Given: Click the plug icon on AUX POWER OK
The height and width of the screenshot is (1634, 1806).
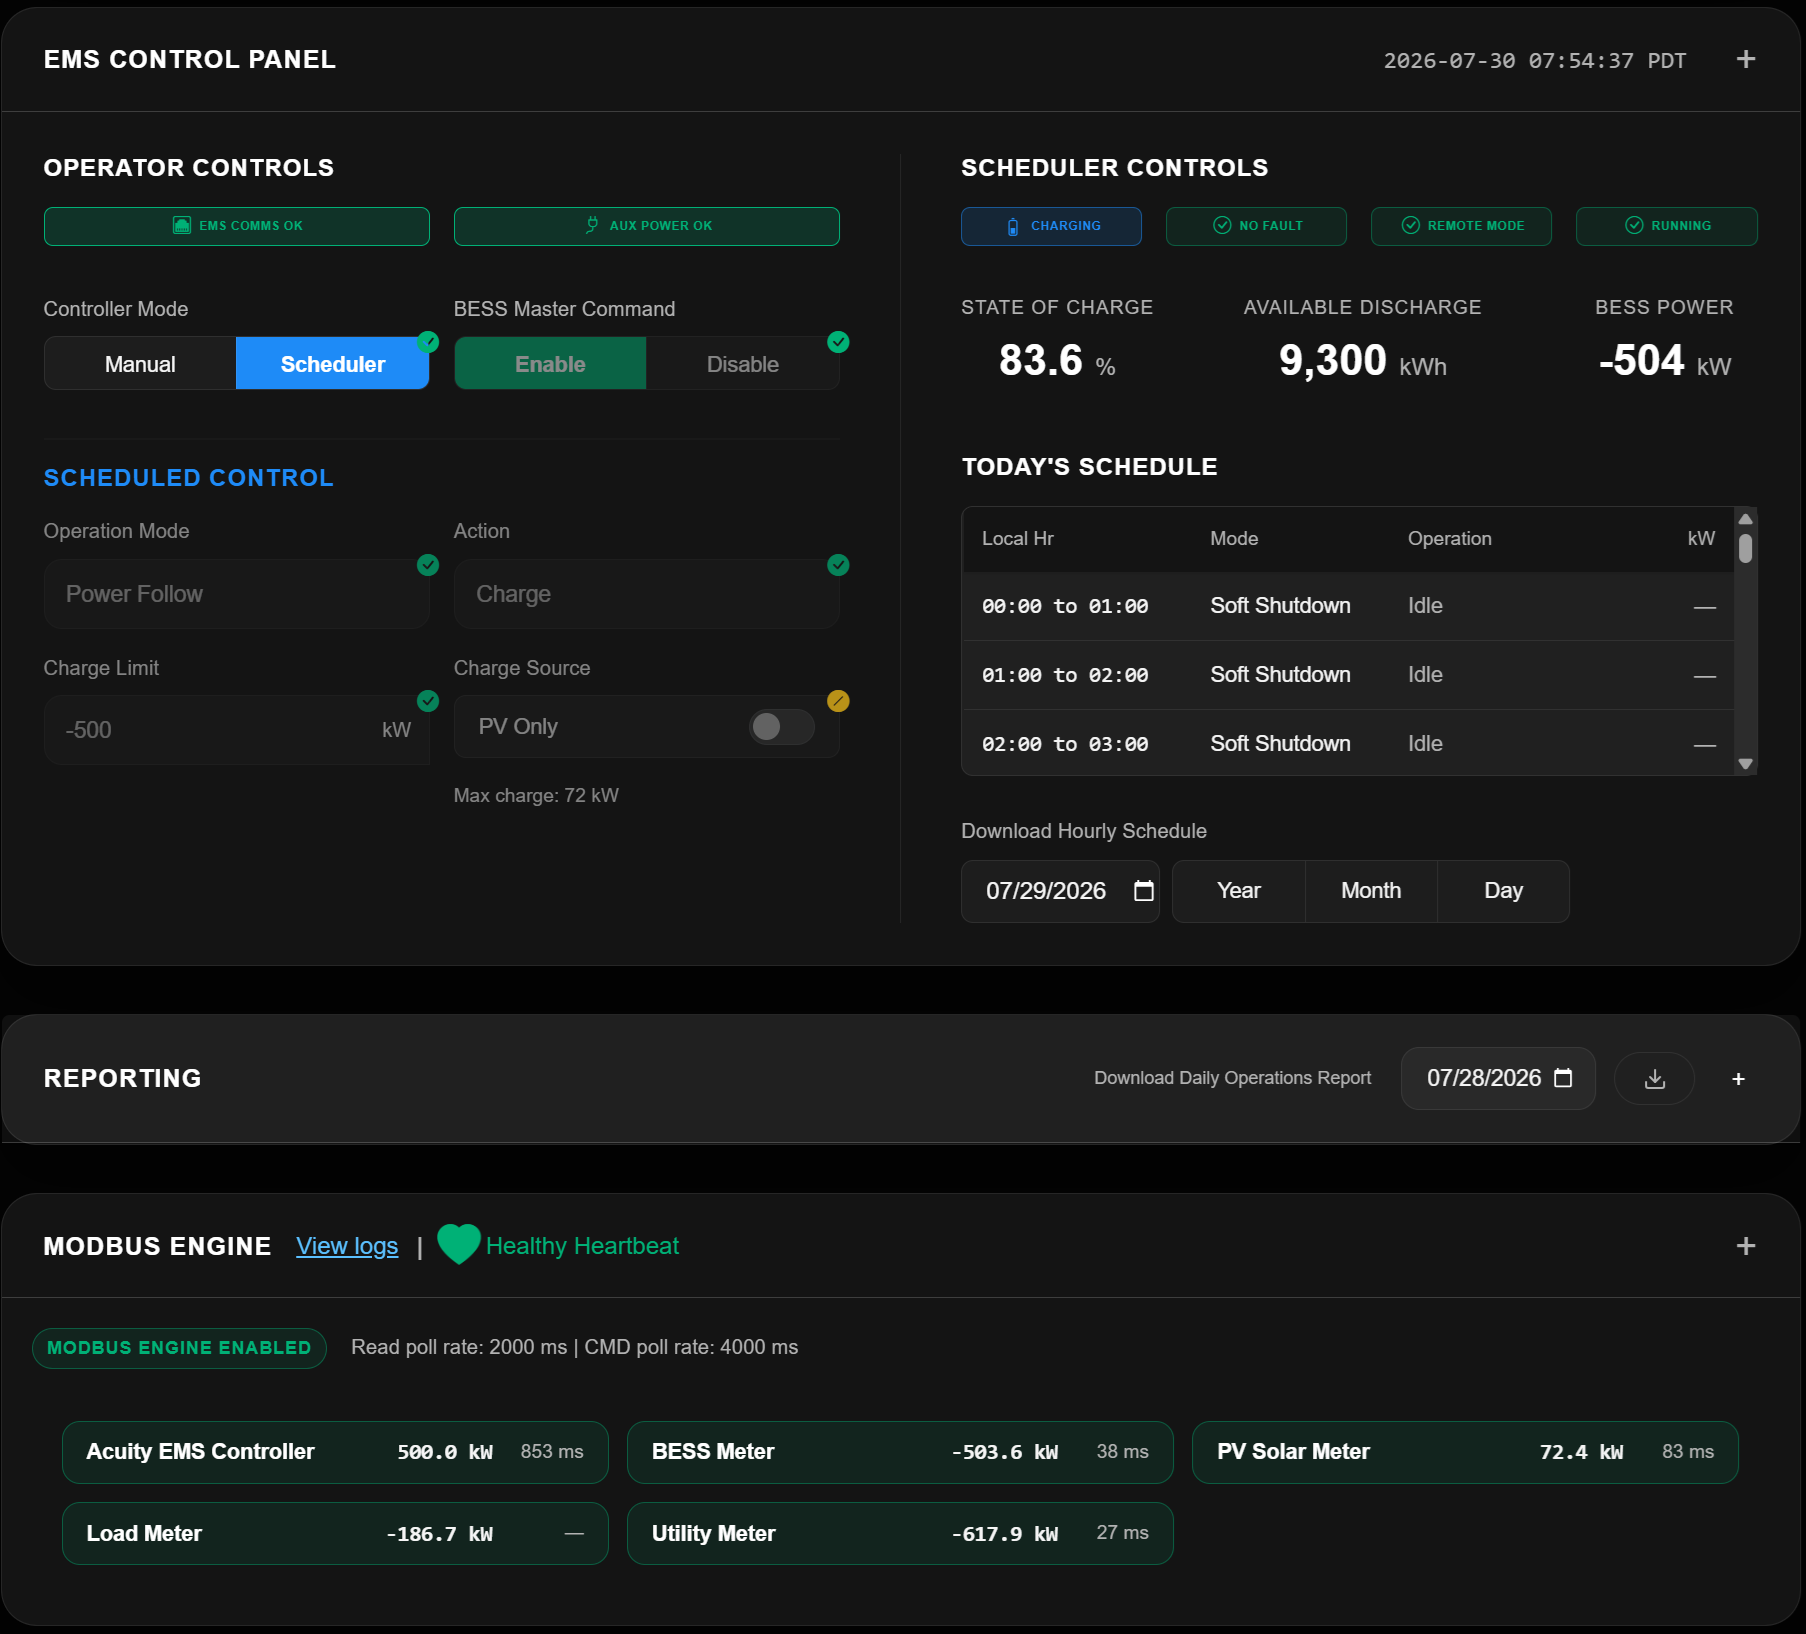Looking at the screenshot, I should click(x=592, y=225).
